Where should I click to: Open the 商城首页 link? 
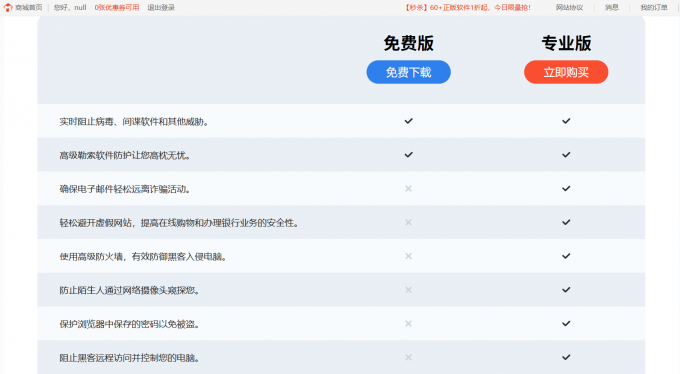(x=29, y=7)
